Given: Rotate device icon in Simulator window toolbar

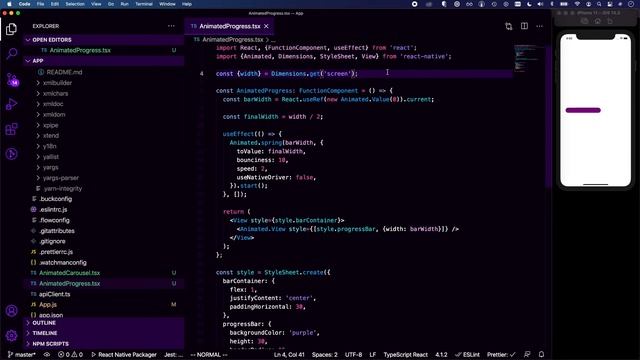Looking at the screenshot, I should [x=610, y=21].
